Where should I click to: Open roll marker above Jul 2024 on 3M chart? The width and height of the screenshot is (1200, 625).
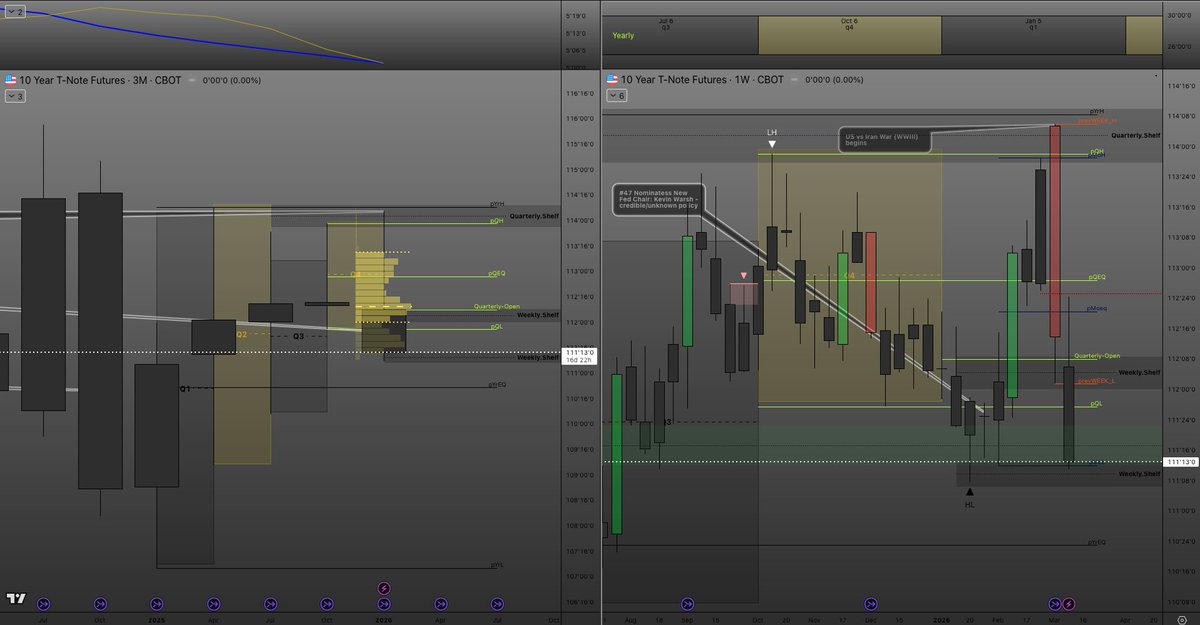click(43, 604)
